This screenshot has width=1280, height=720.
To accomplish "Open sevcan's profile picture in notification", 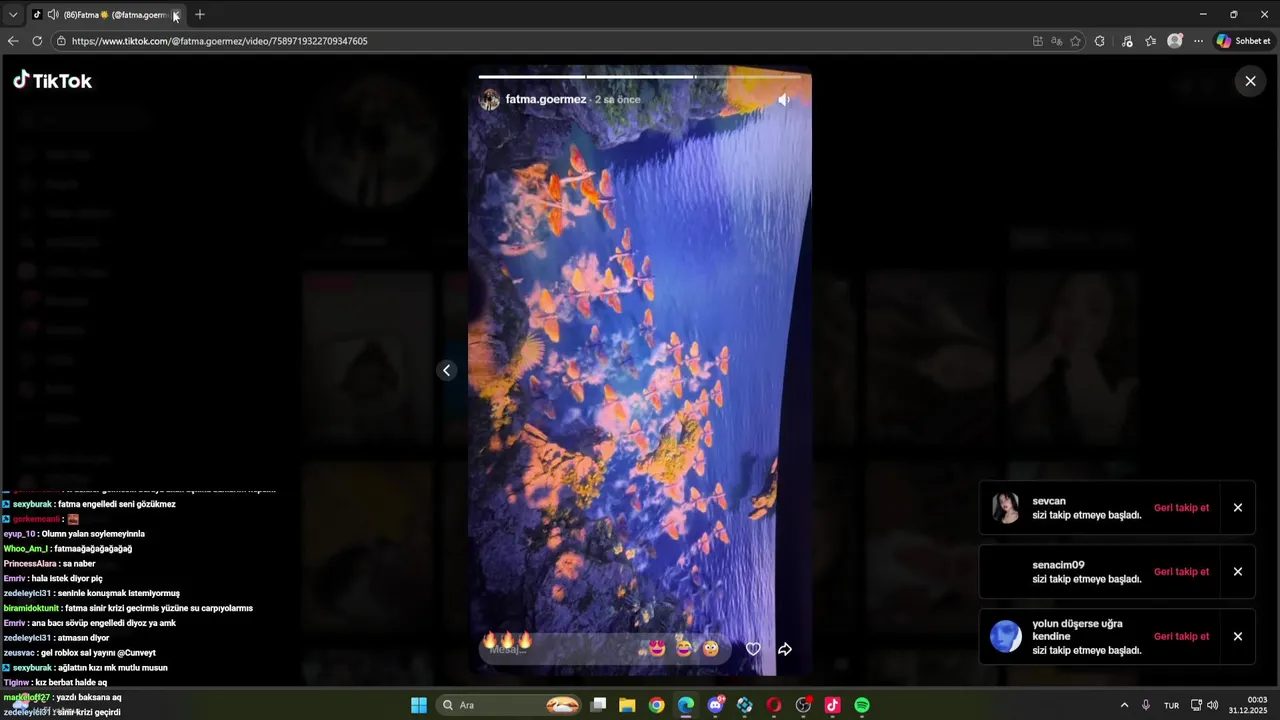I will [1005, 508].
